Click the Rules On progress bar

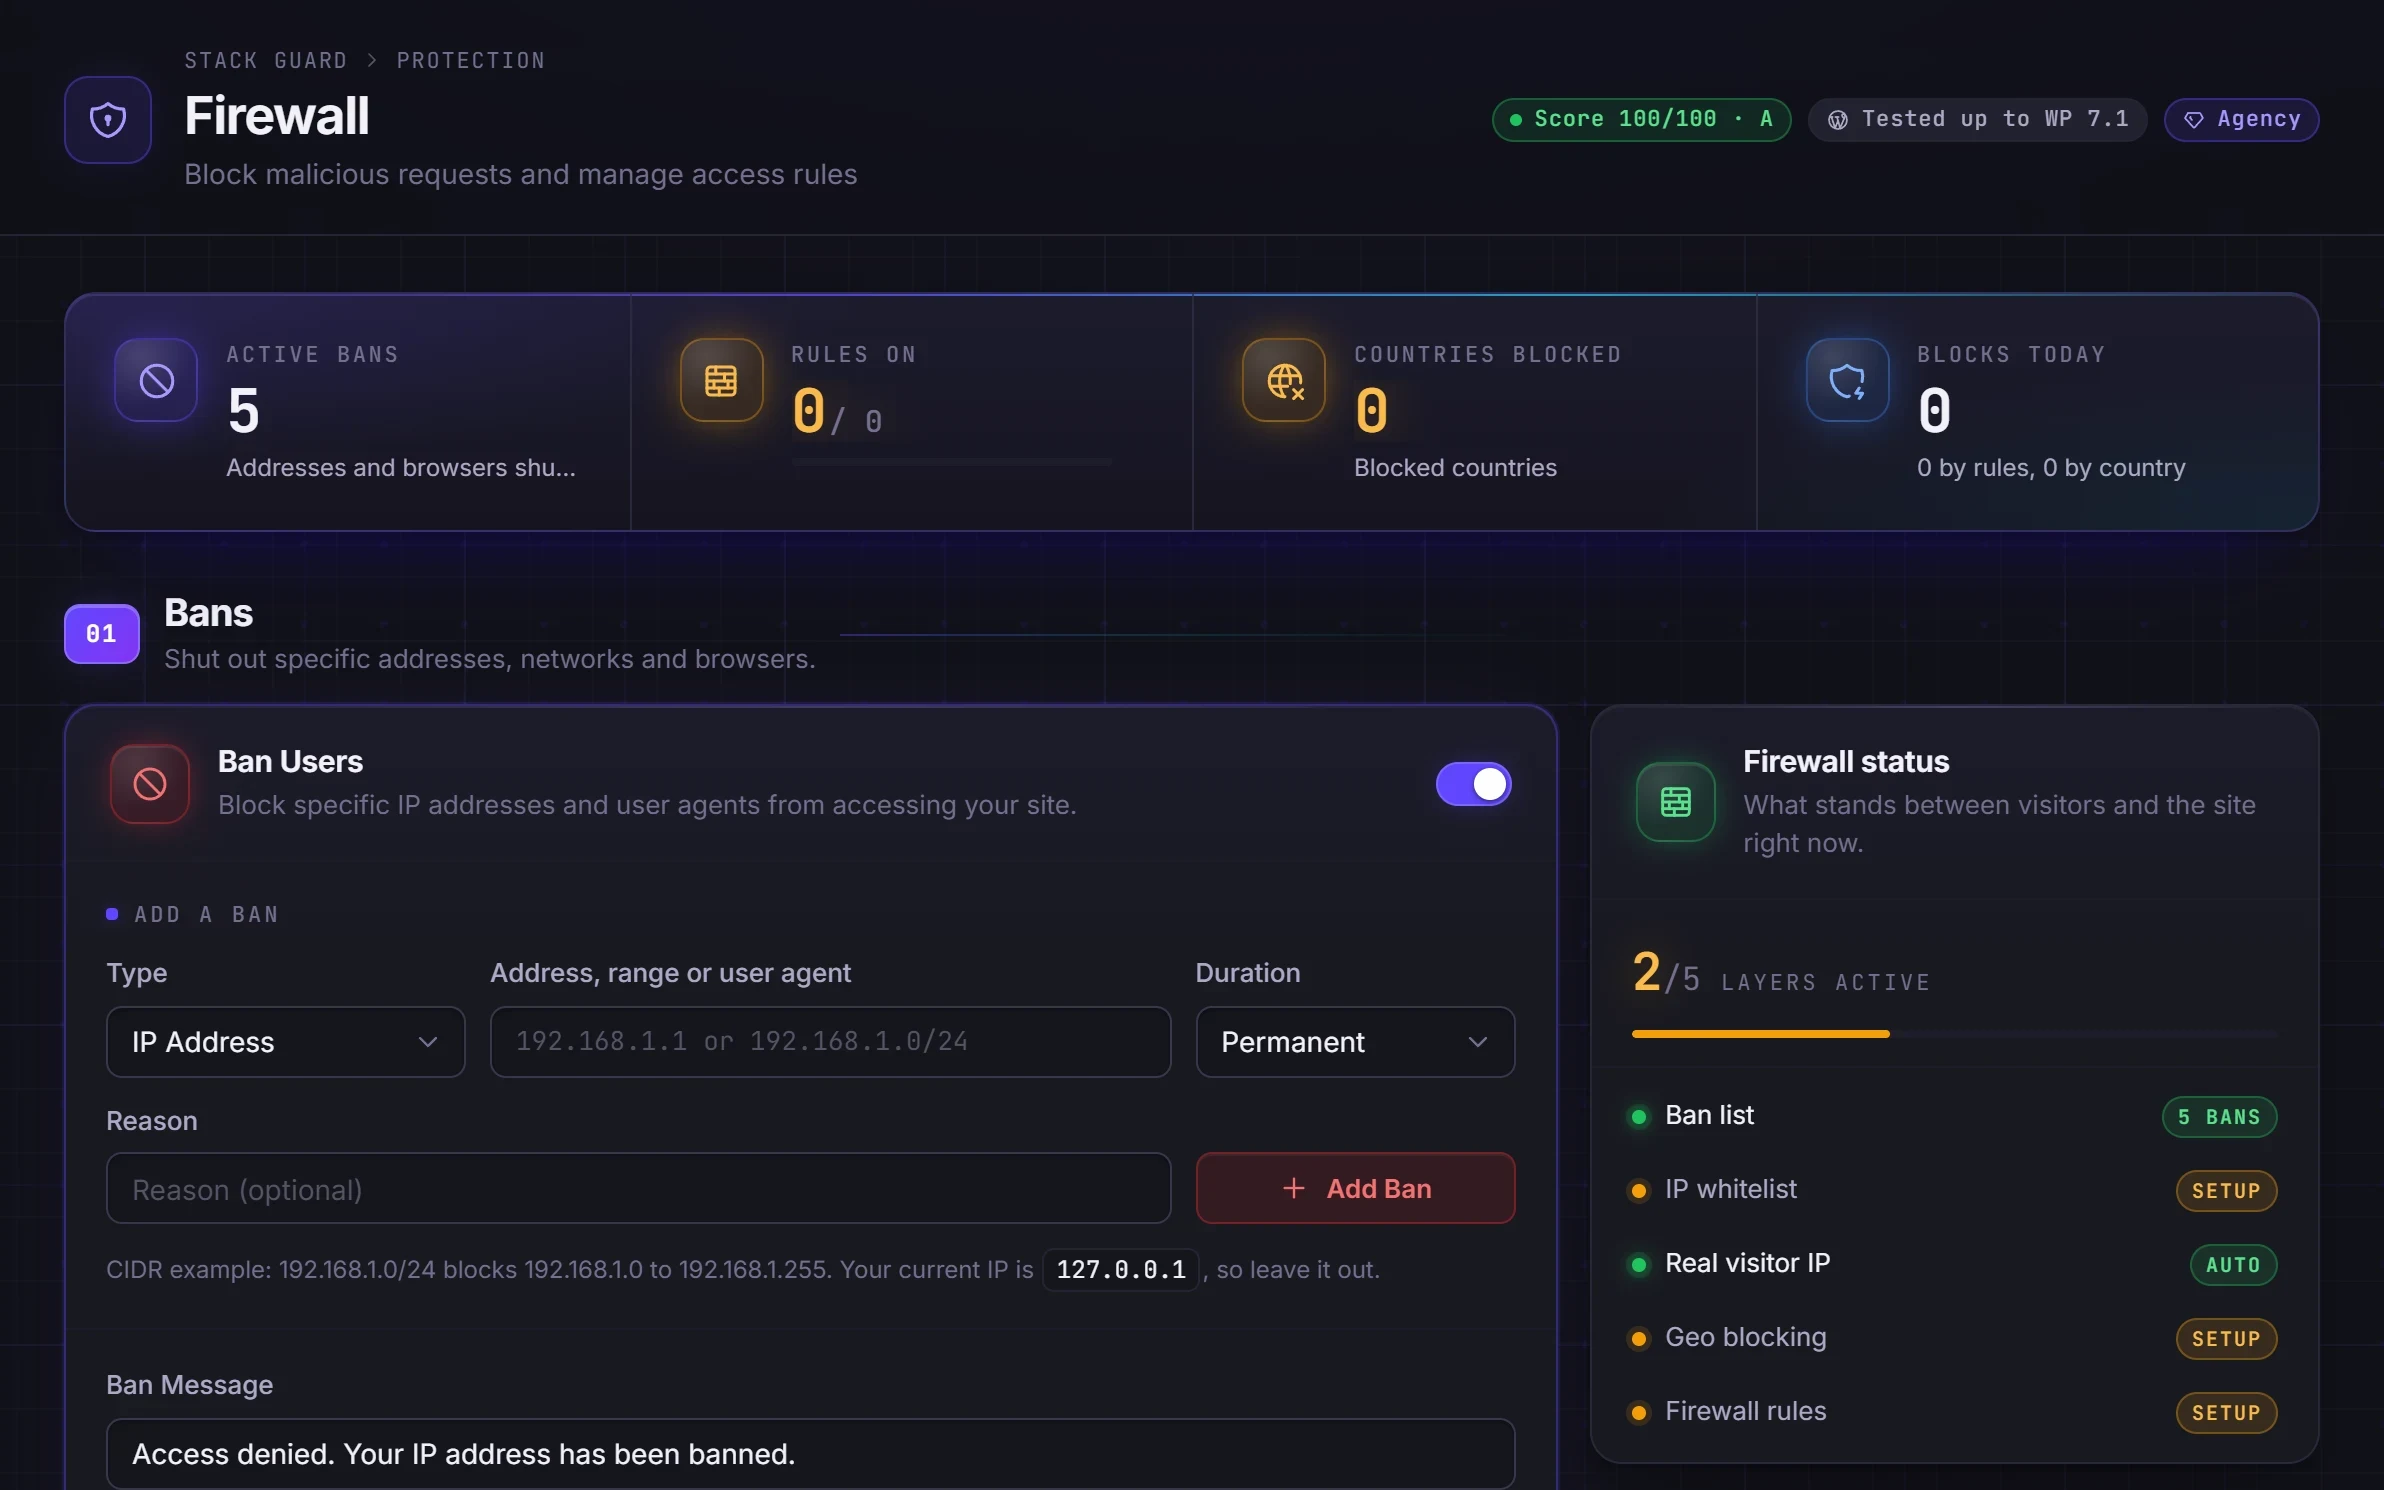(x=952, y=462)
